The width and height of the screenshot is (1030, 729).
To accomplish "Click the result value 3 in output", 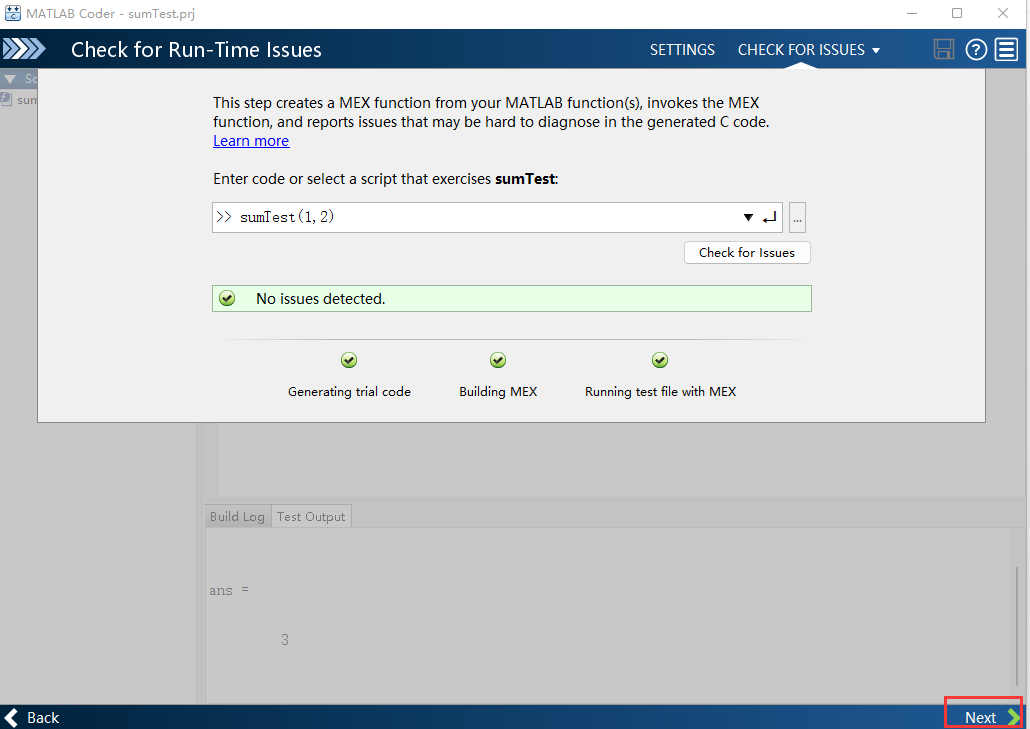I will click(284, 640).
